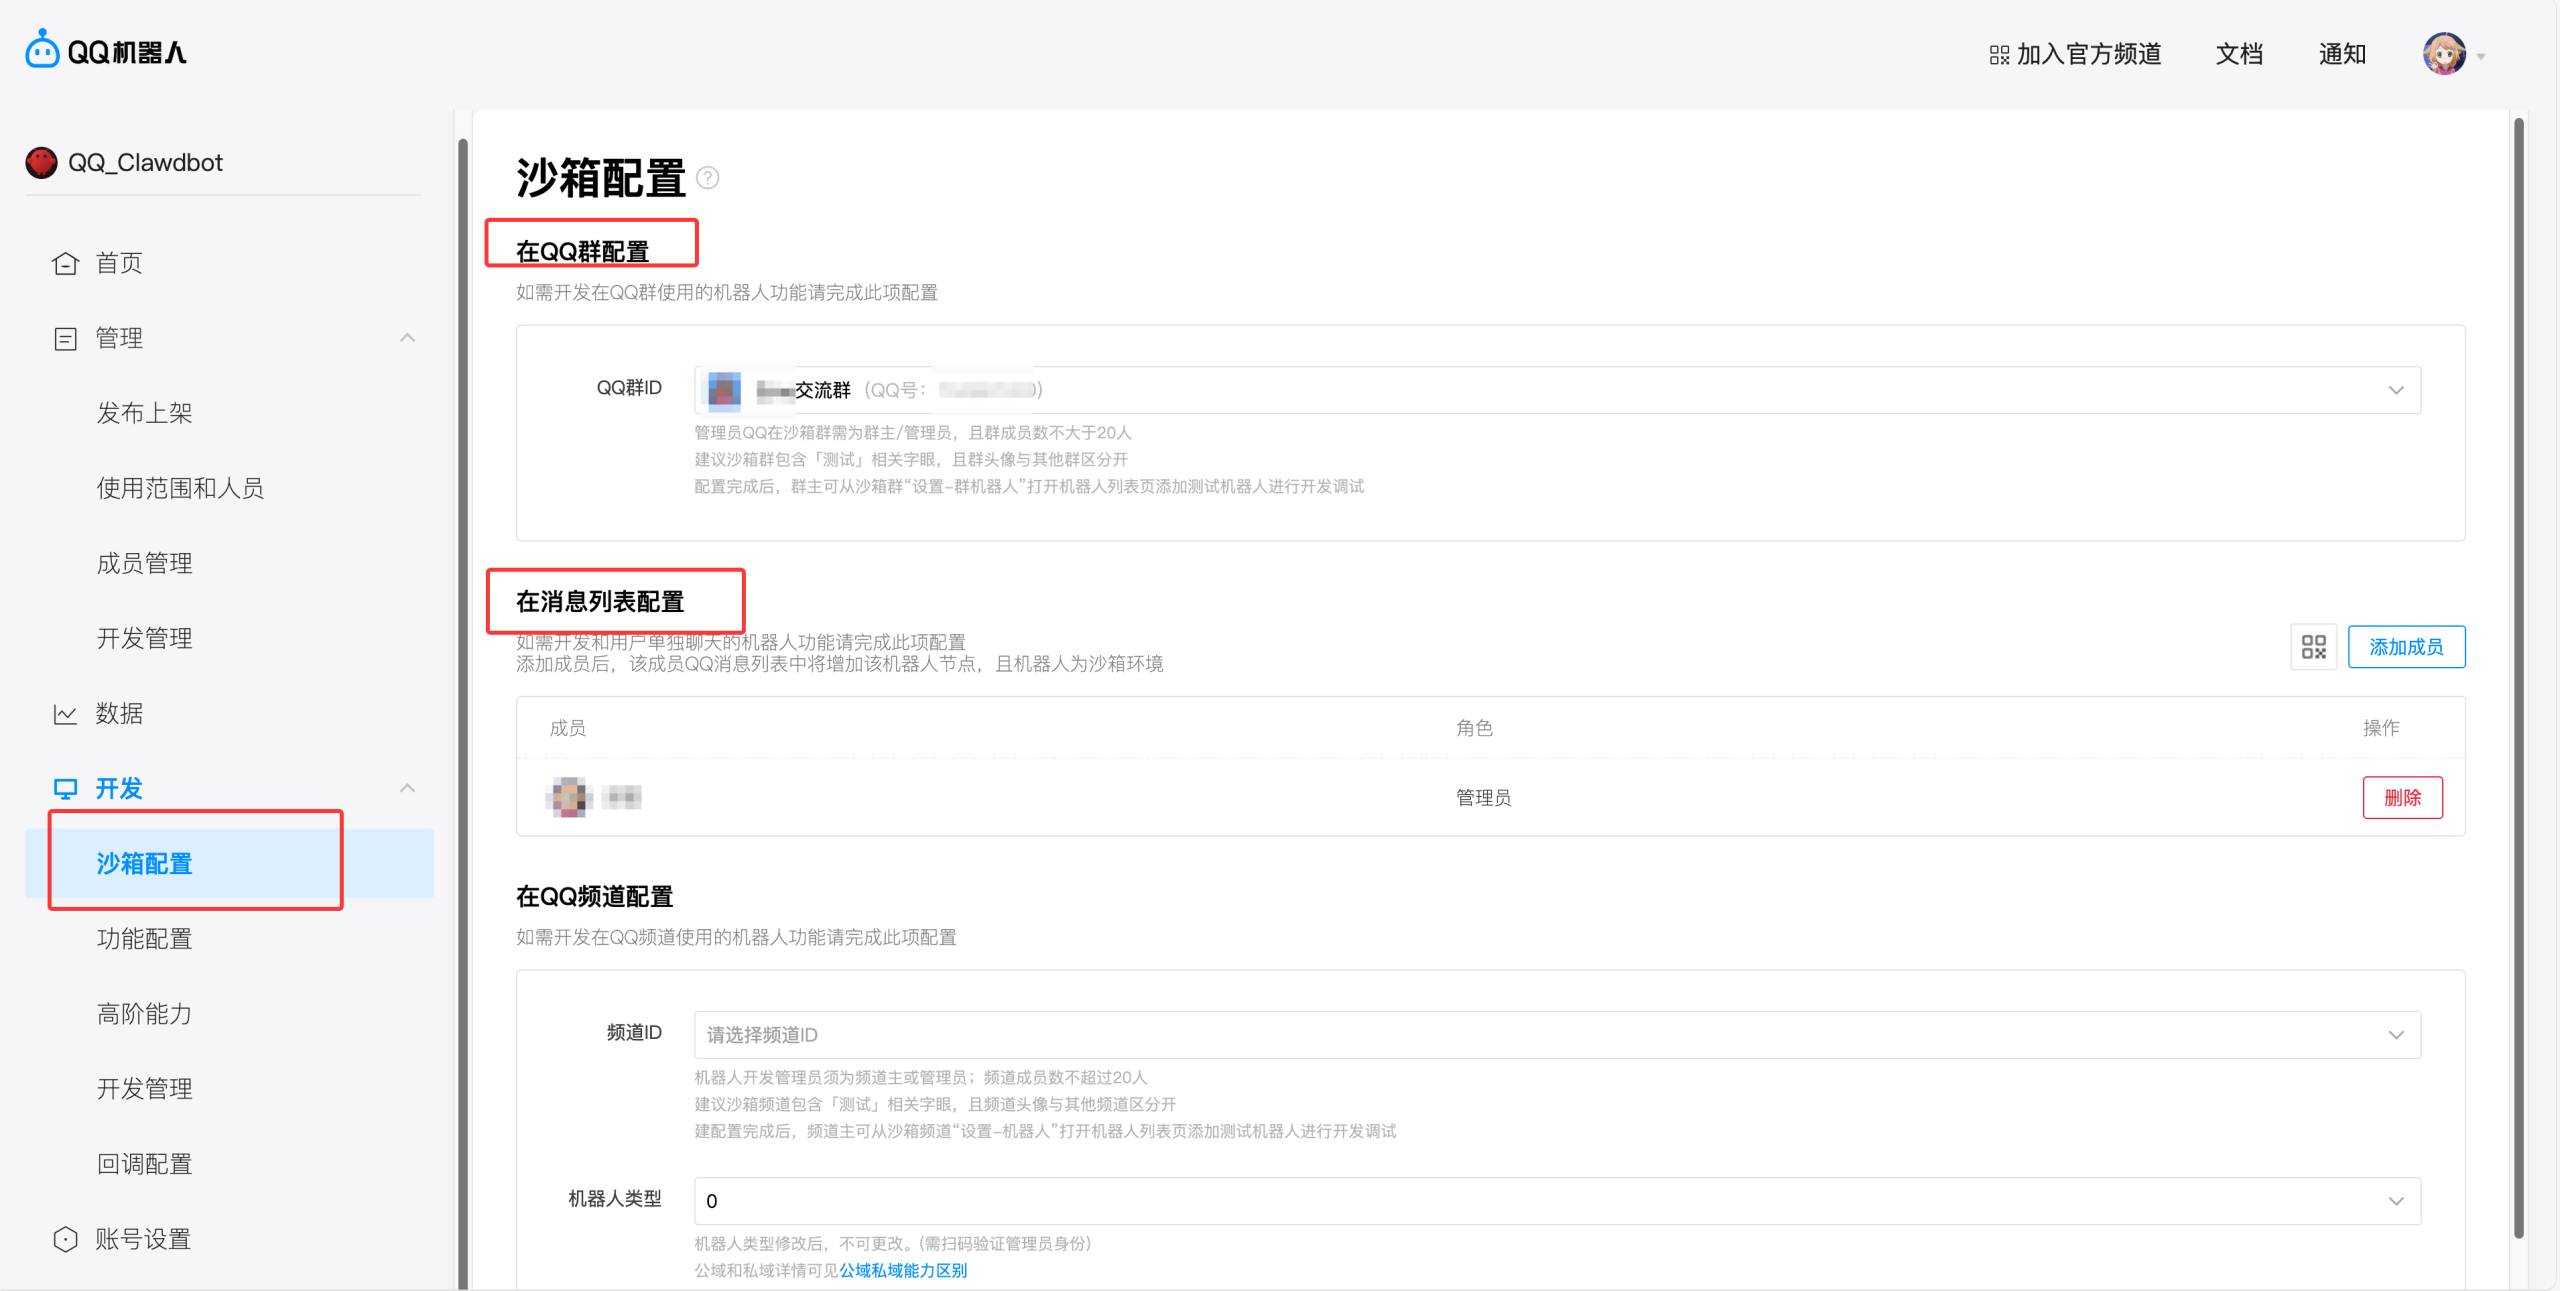The width and height of the screenshot is (2560, 1291).
Task: Click the hexagon icon for 账号设置
Action: pyautogui.click(x=65, y=1239)
